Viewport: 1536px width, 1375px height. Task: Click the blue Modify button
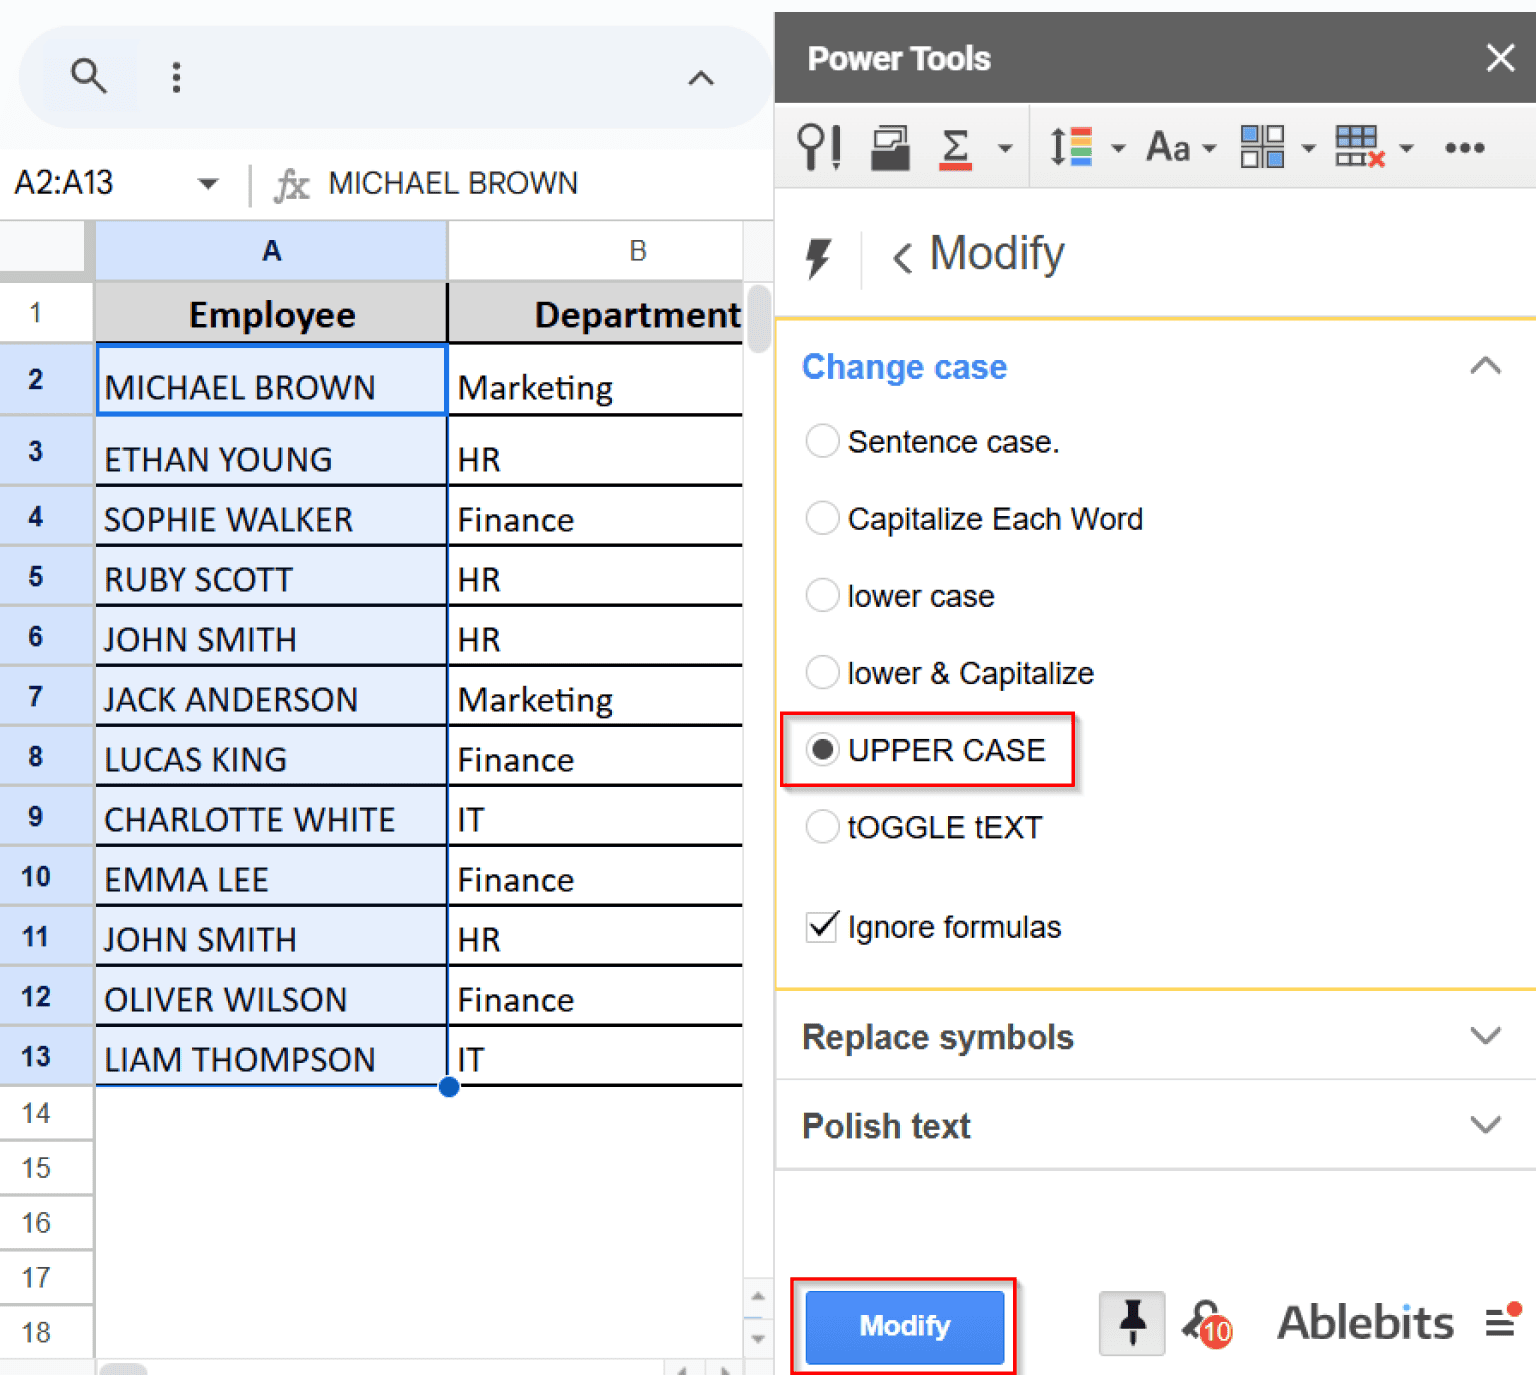(904, 1326)
